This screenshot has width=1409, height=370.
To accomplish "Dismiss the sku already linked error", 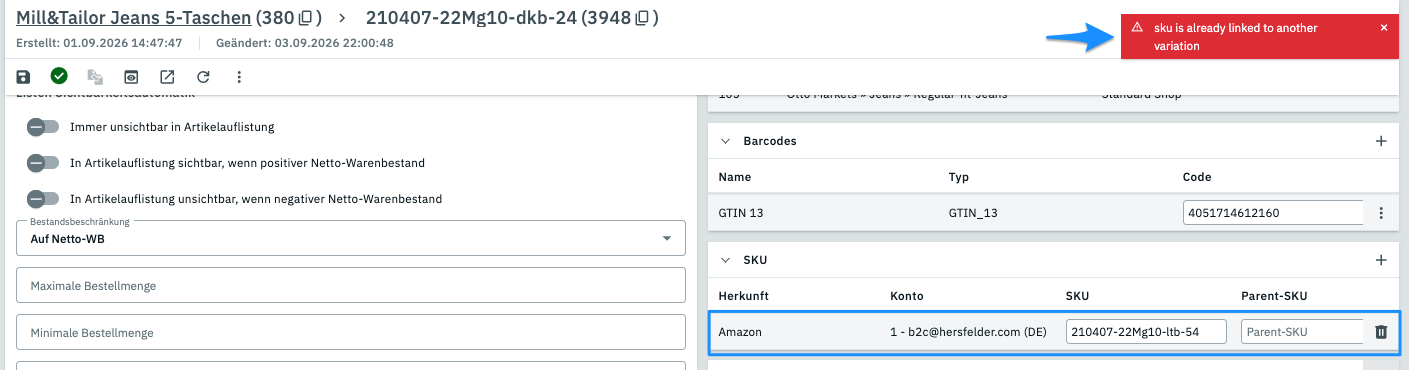I will point(1384,28).
